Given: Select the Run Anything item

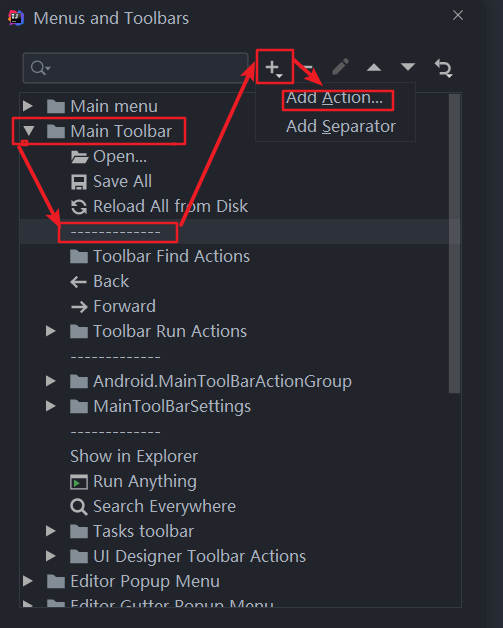Looking at the screenshot, I should click(x=133, y=482).
